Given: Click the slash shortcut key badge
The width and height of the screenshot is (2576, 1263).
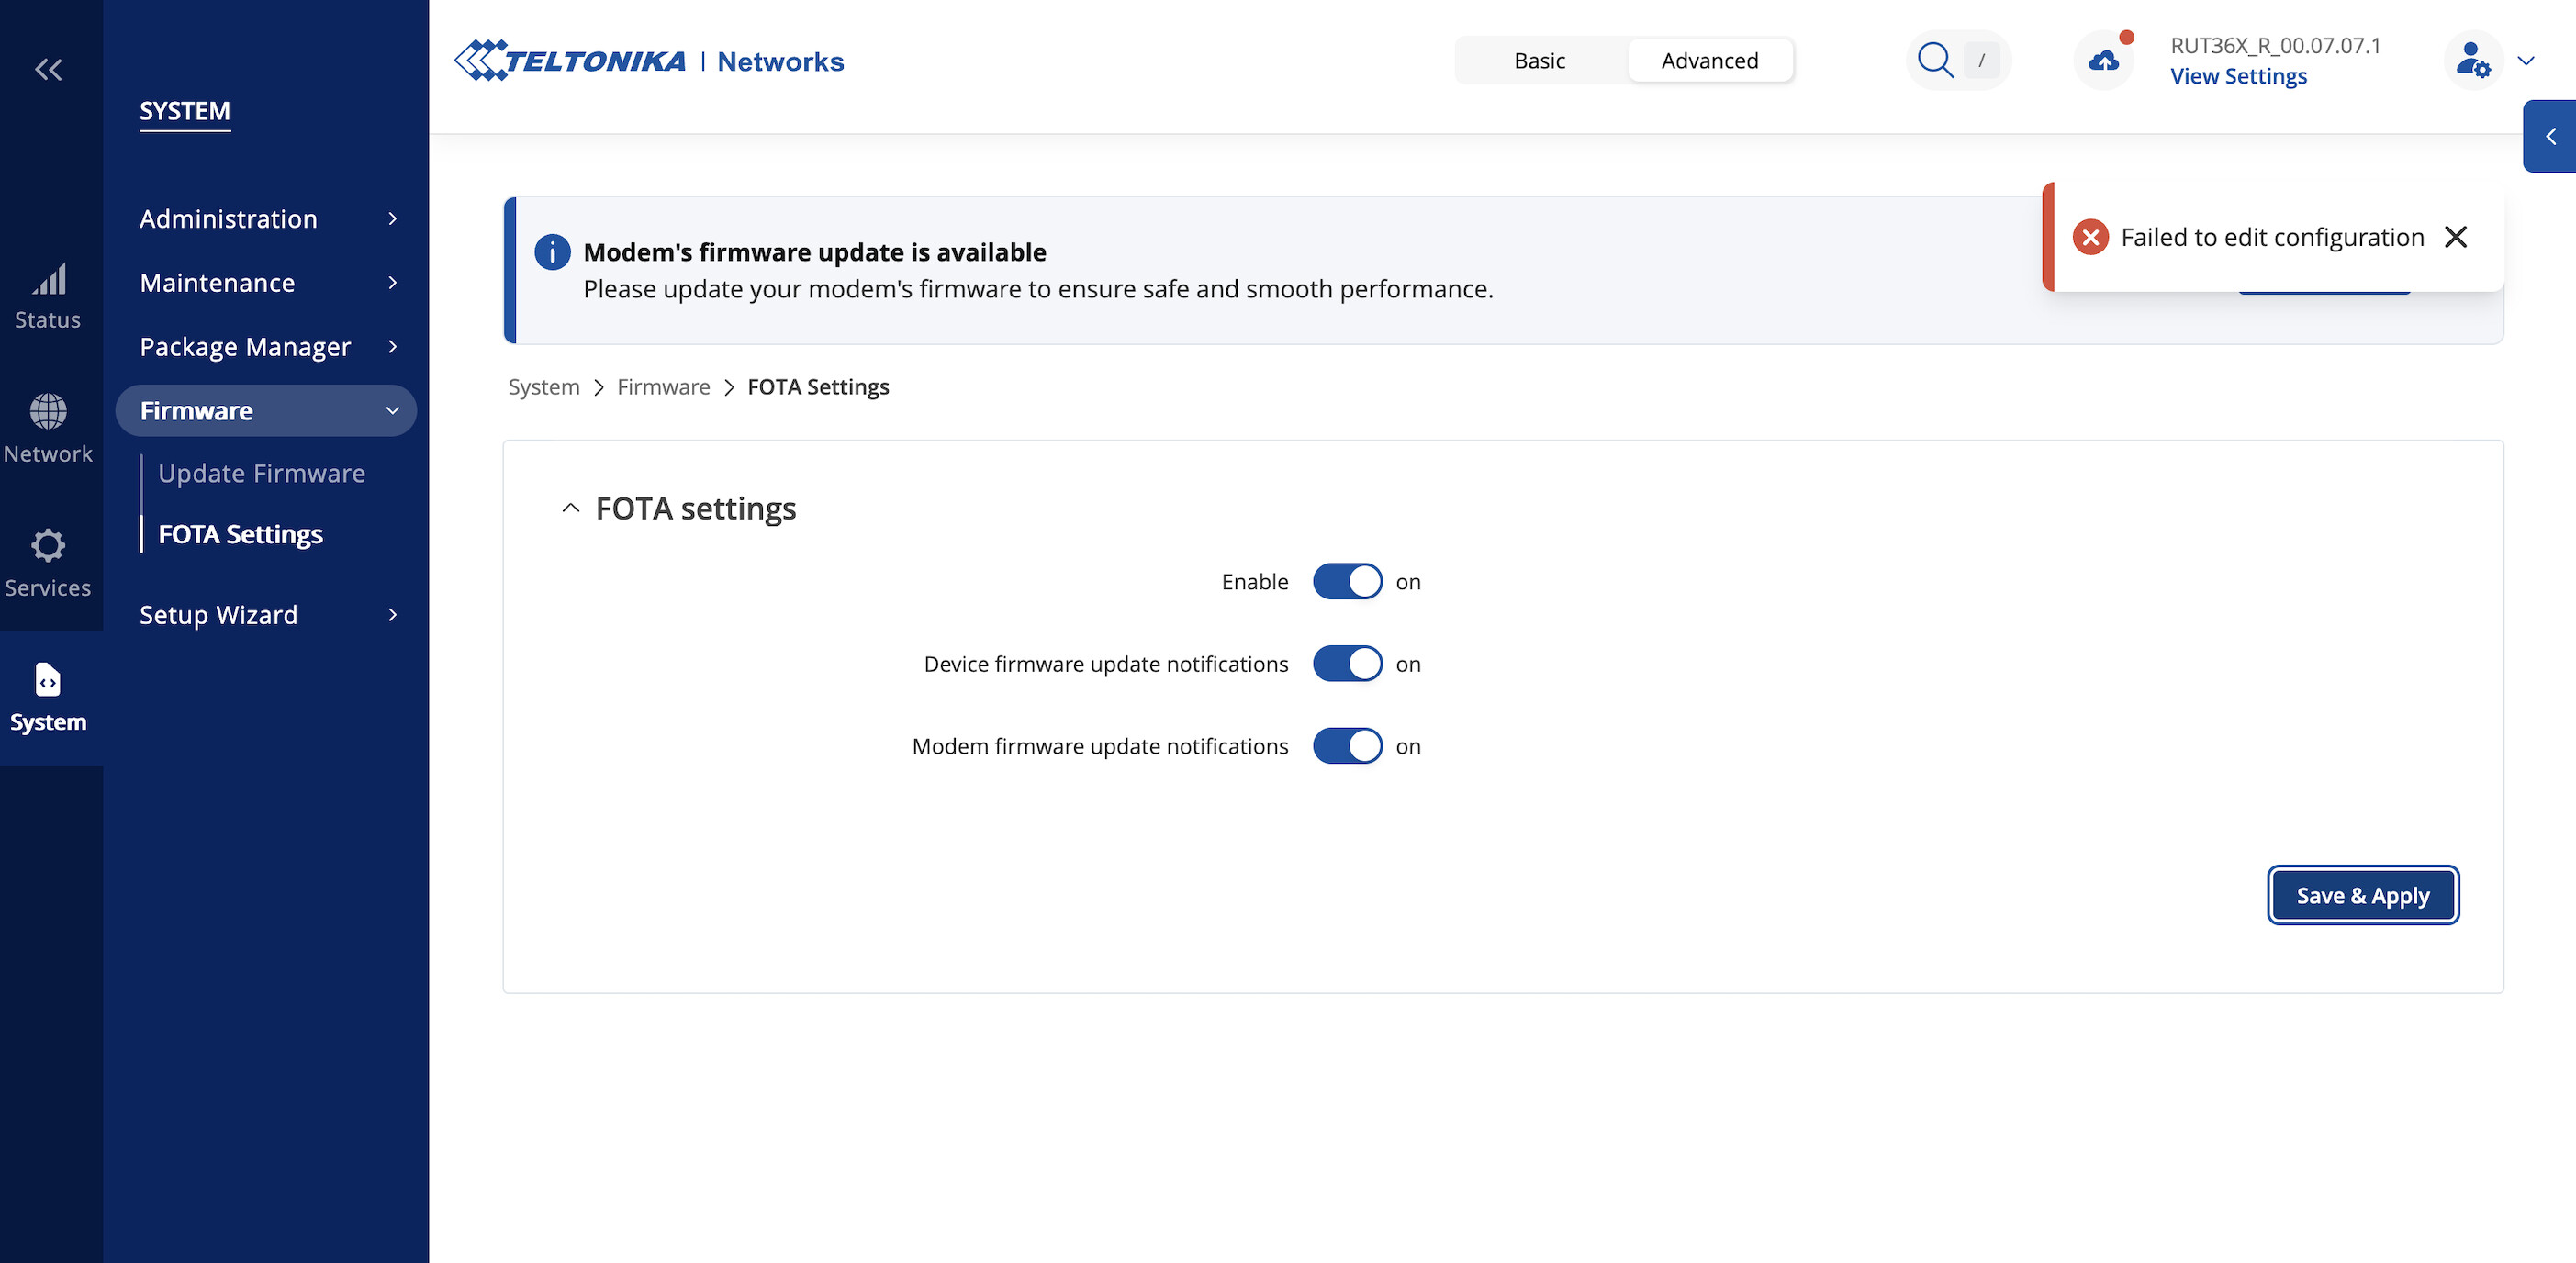Looking at the screenshot, I should pyautogui.click(x=1981, y=60).
